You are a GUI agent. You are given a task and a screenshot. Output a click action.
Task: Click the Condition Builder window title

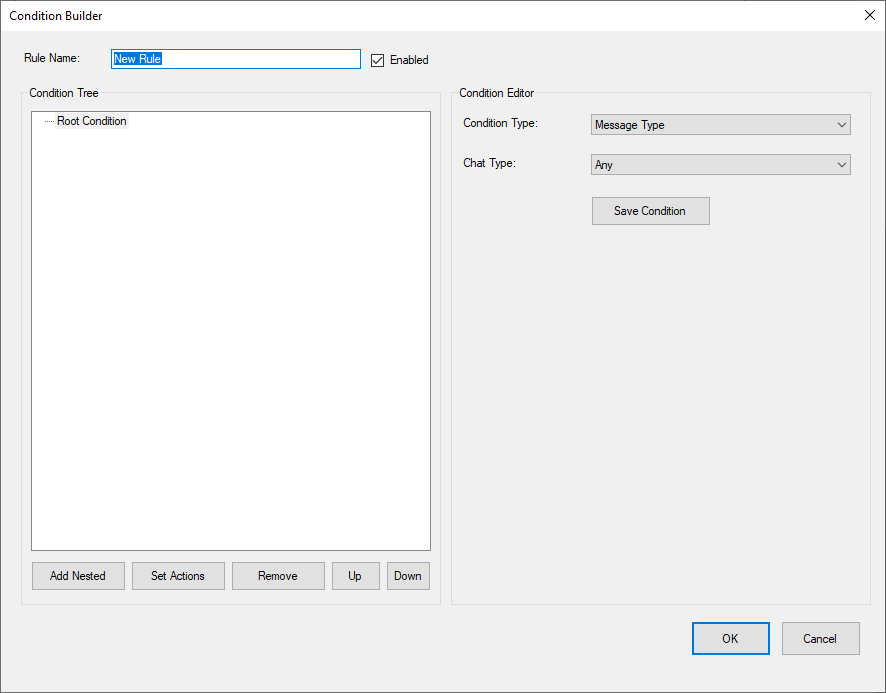coord(56,16)
